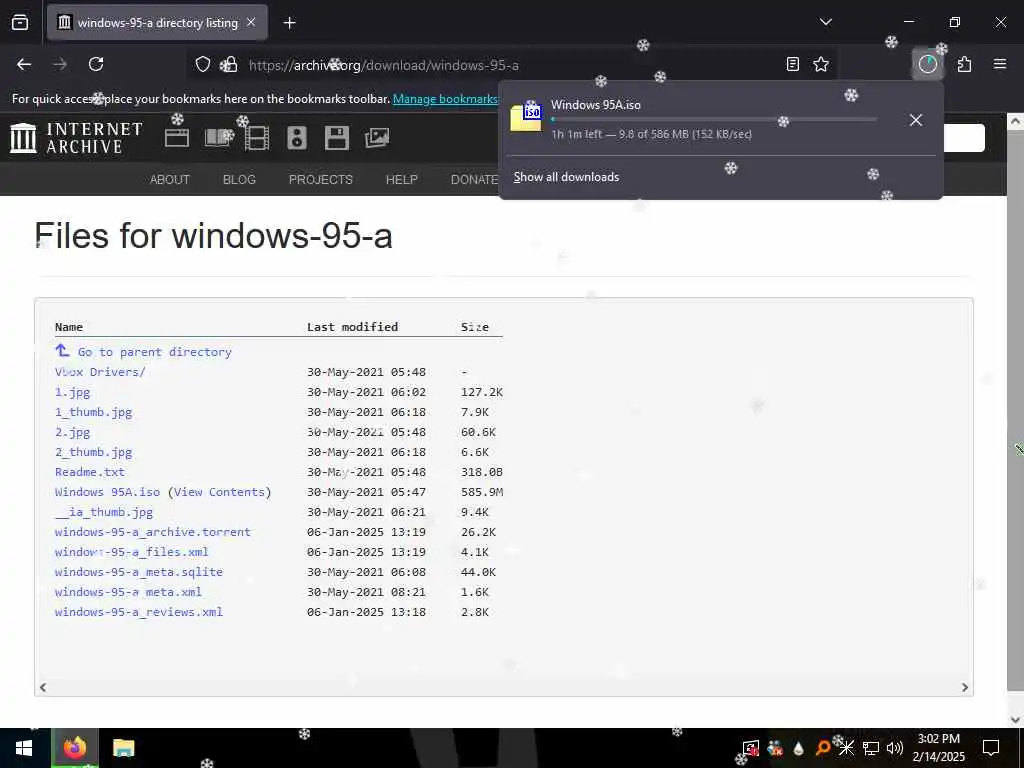The height and width of the screenshot is (768, 1024).
Task: Expand the list all tabs chevron
Action: [x=825, y=22]
